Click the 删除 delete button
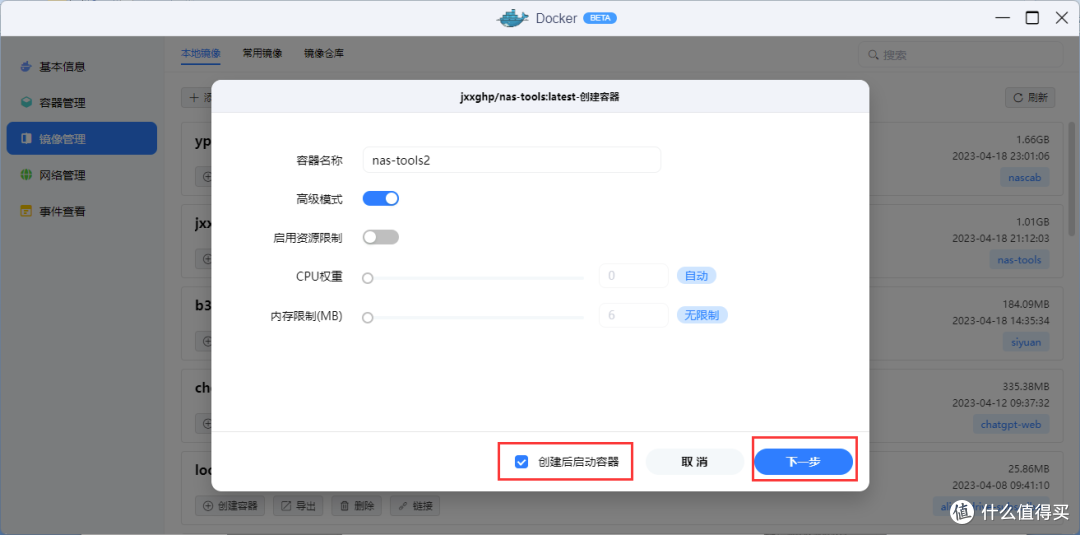 [357, 506]
